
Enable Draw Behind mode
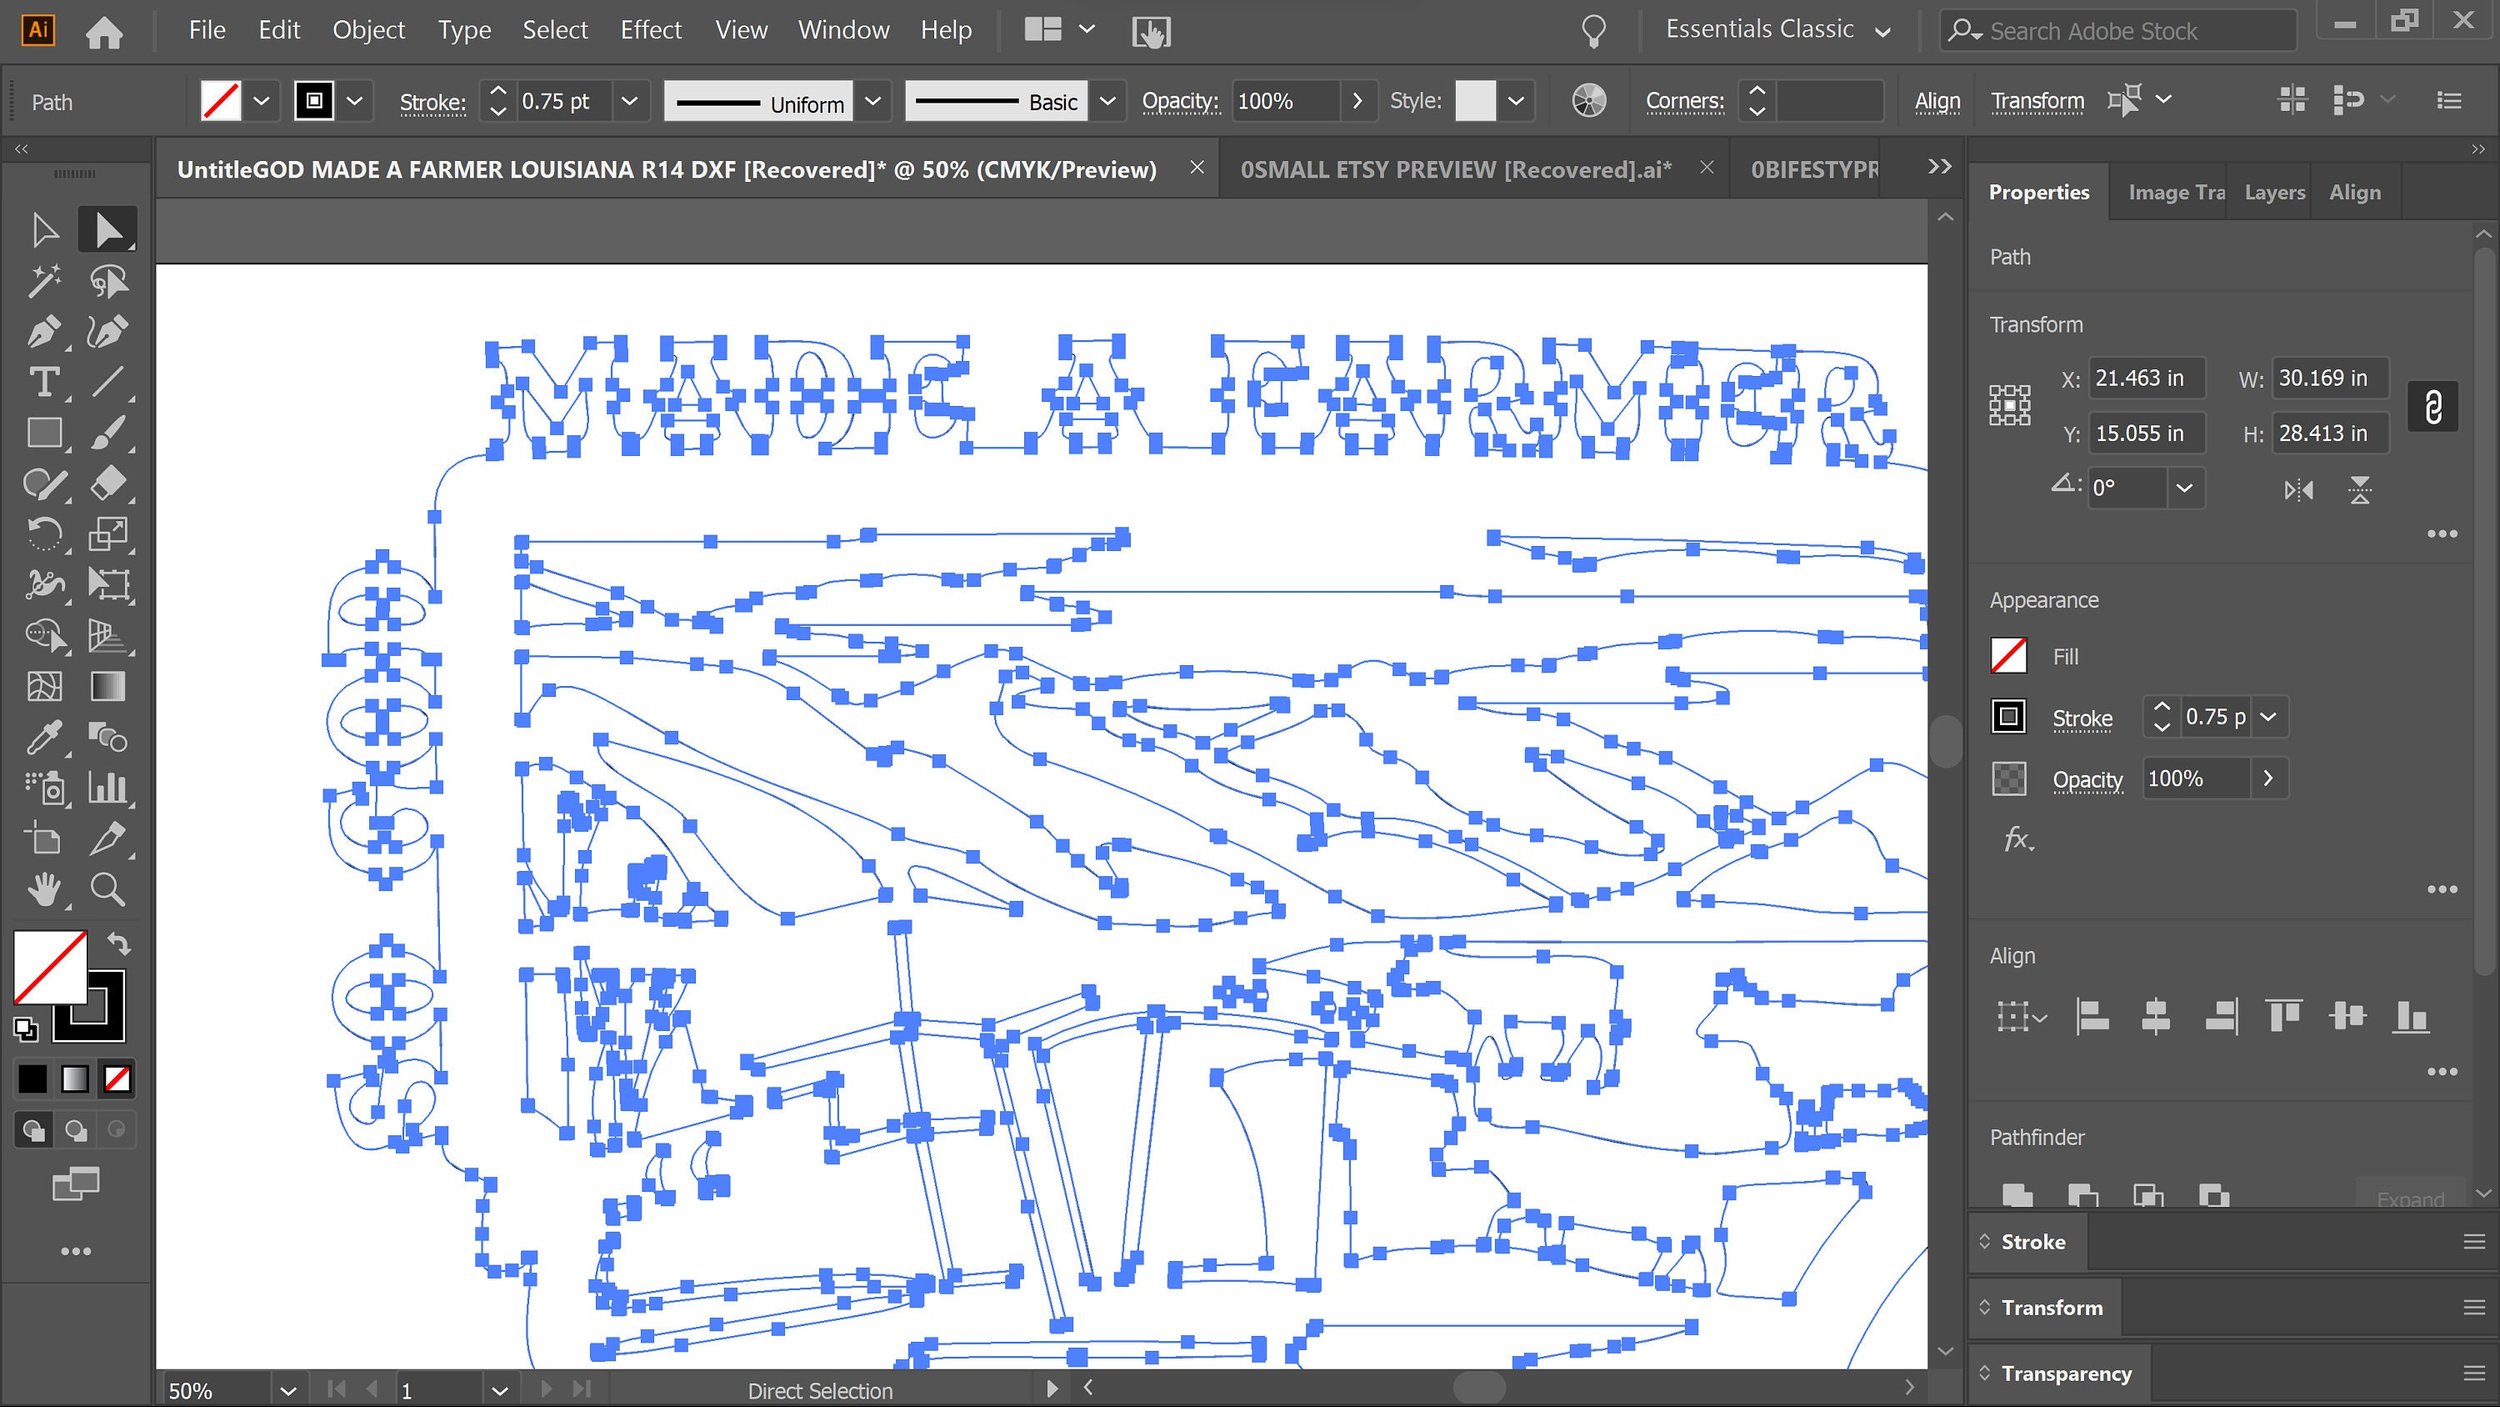pos(76,1130)
